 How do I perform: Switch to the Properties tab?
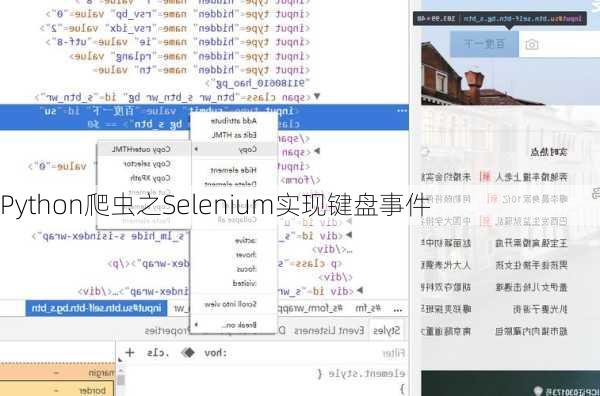pos(168,331)
